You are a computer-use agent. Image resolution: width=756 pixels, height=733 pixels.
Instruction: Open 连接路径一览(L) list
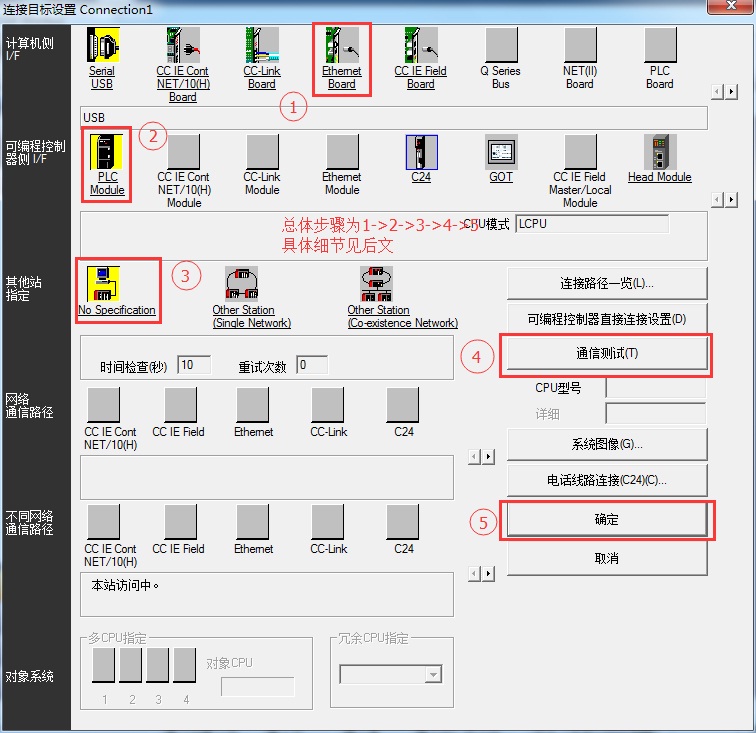coord(606,283)
